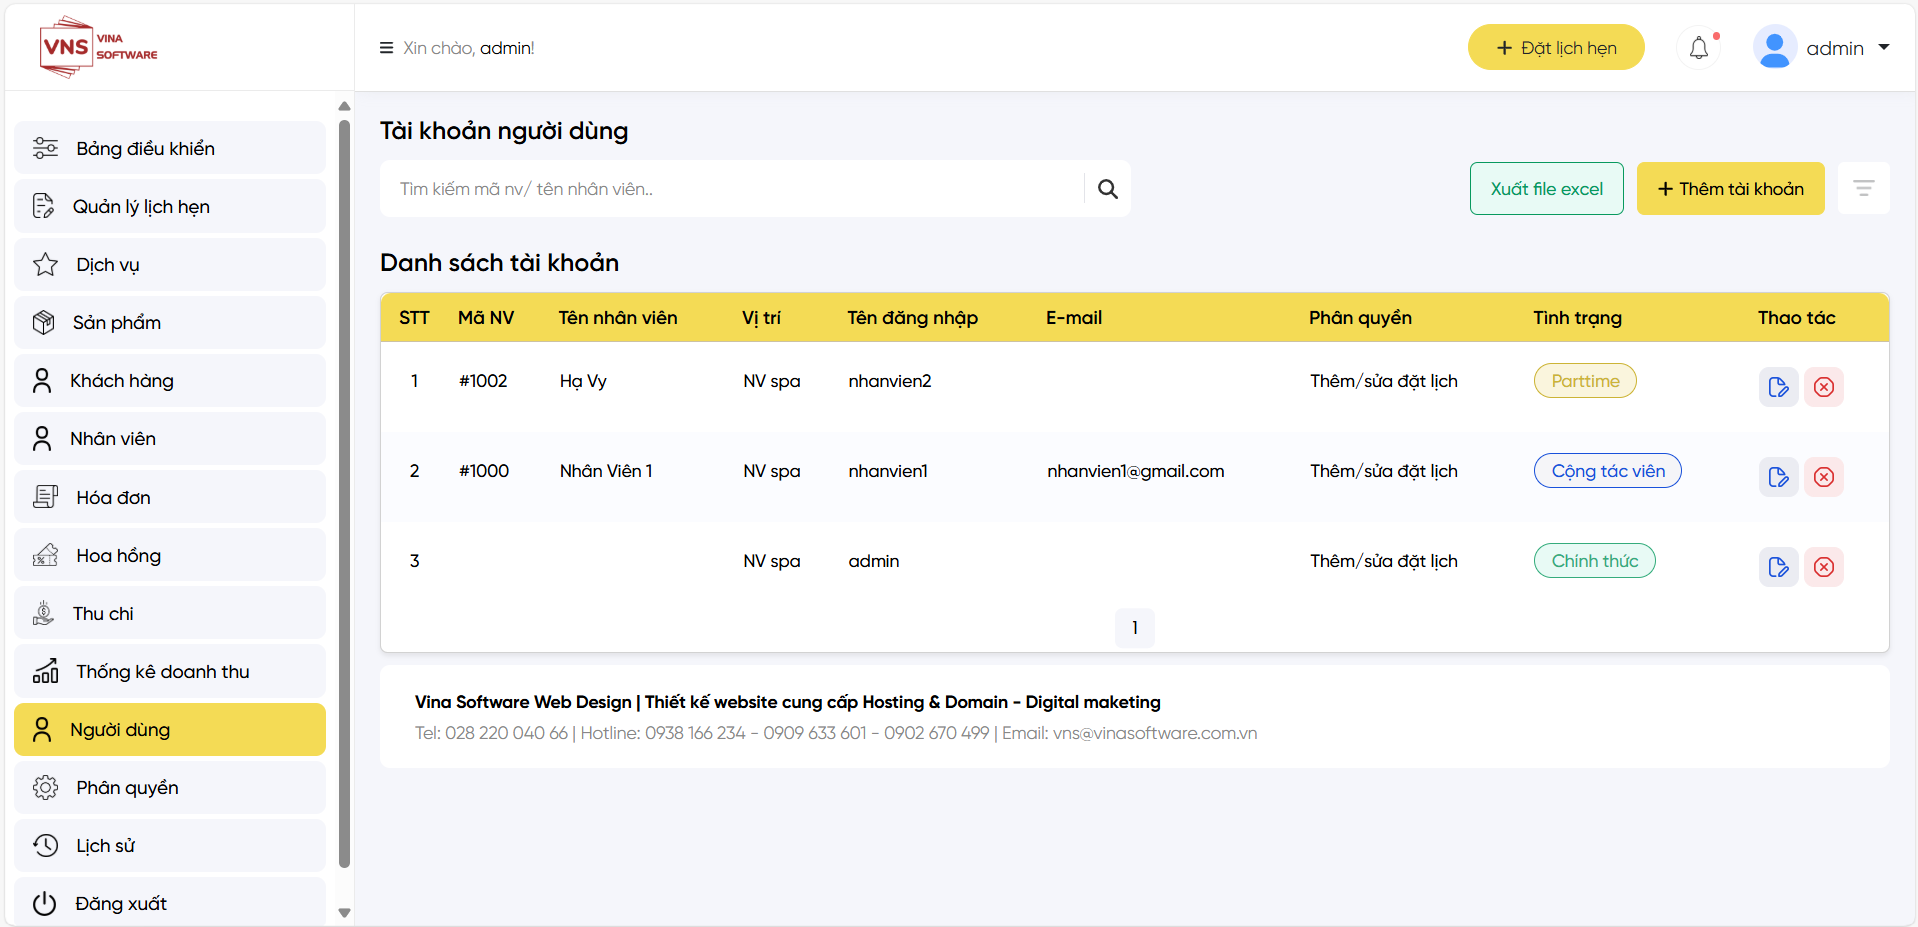The image size is (1918, 927).
Task: Click Xuất file excel button
Action: pyautogui.click(x=1546, y=188)
